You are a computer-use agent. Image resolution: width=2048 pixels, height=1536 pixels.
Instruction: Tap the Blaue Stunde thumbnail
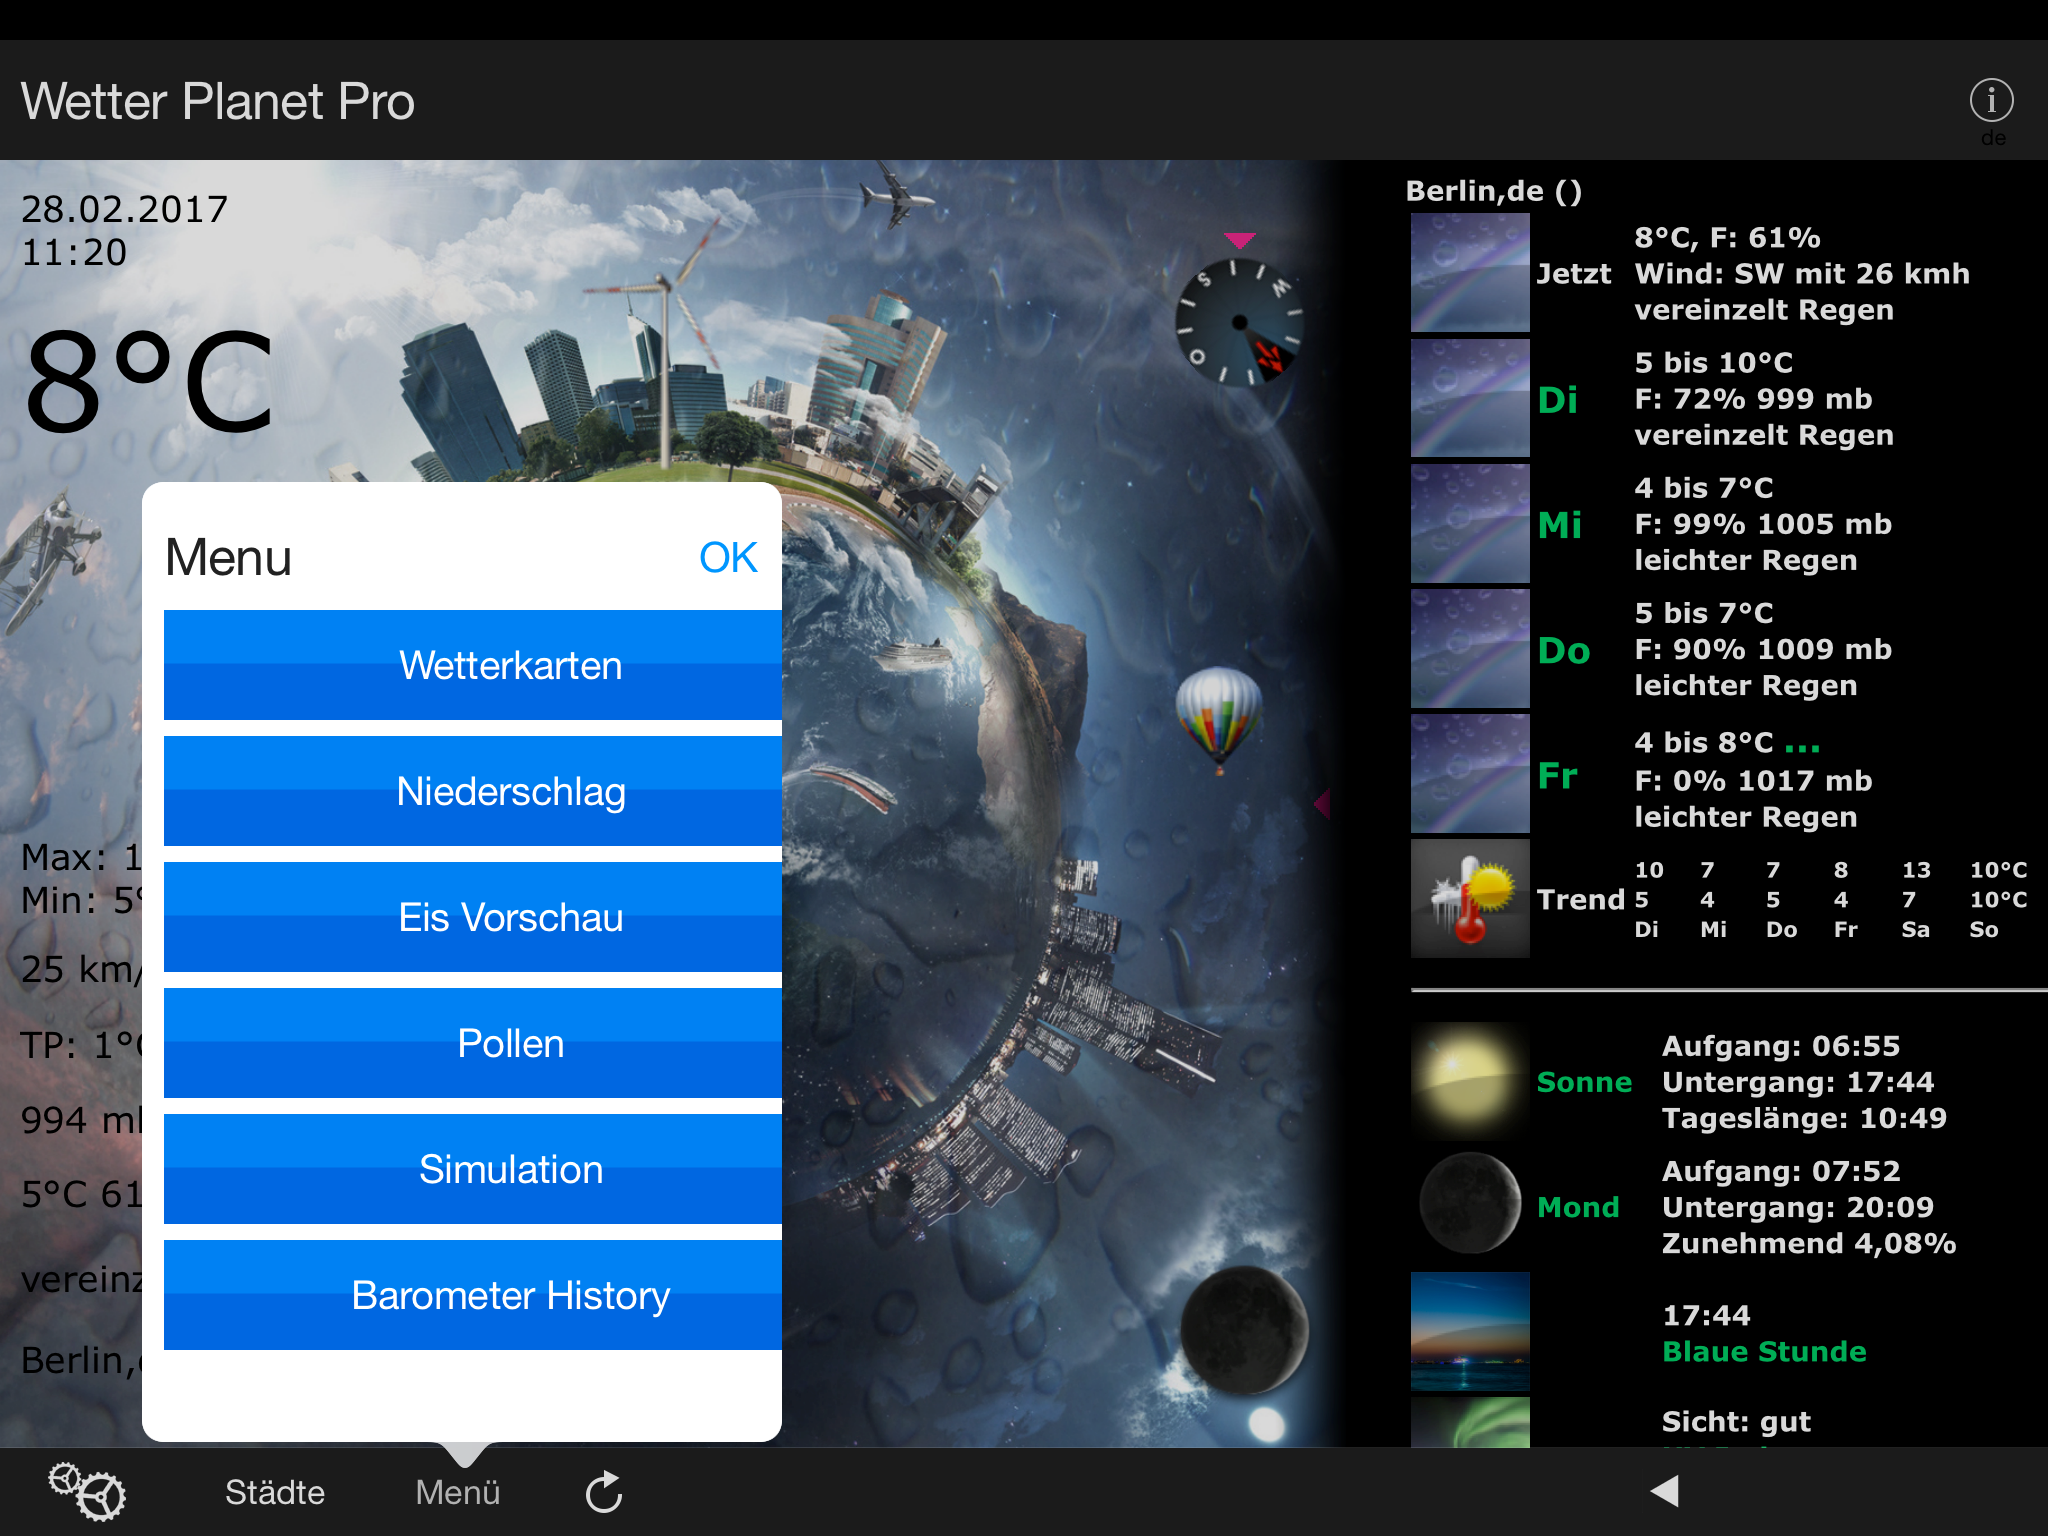click(x=1469, y=1331)
